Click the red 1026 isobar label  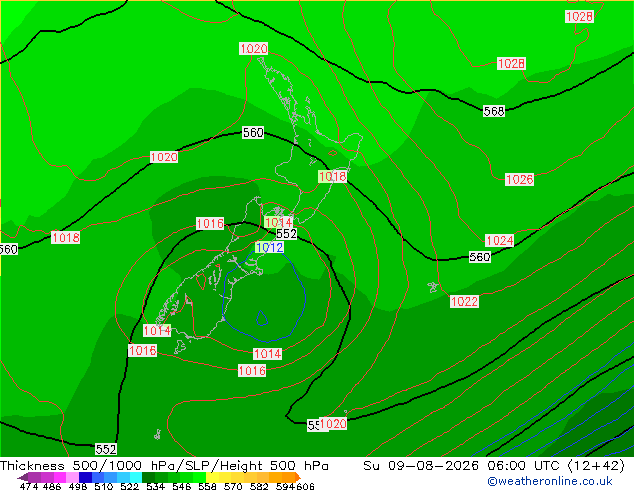(x=520, y=180)
